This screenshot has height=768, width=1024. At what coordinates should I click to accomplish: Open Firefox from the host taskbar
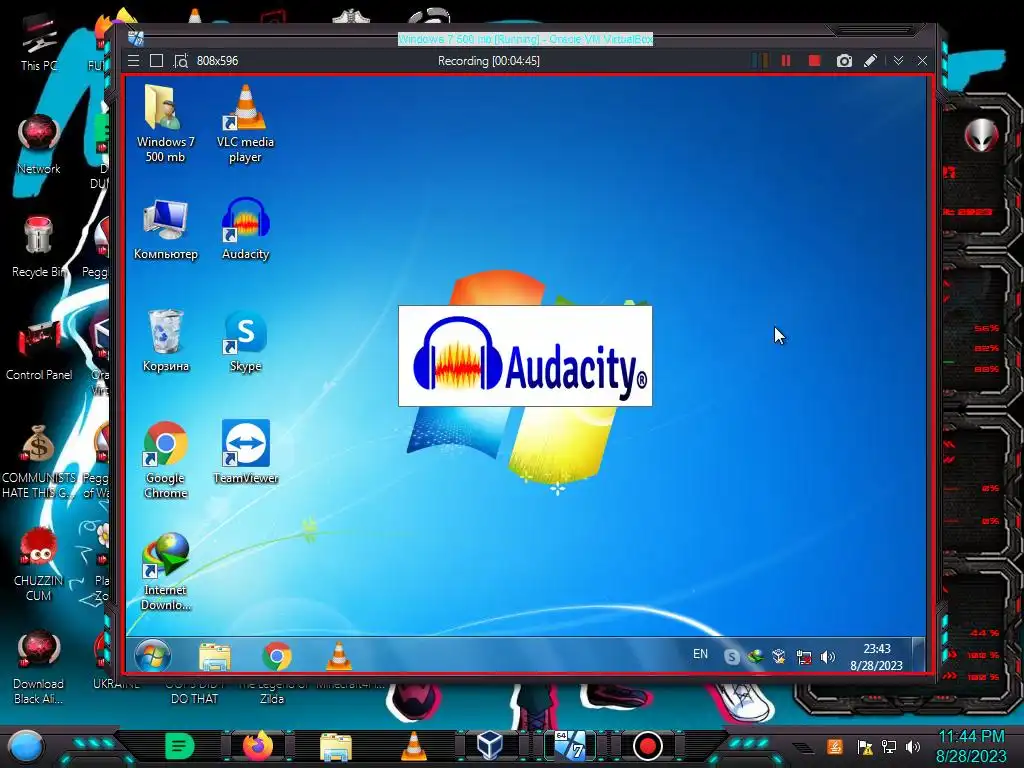click(x=258, y=746)
